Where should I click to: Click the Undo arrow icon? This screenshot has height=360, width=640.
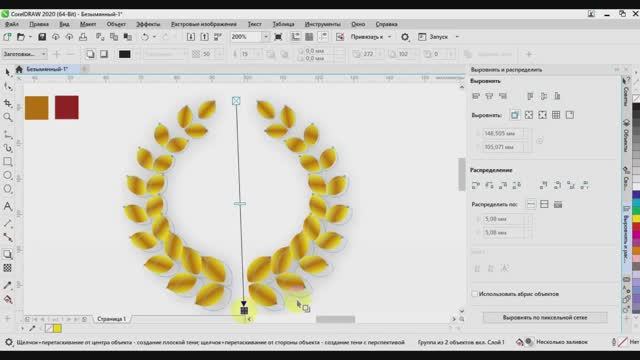(x=145, y=37)
